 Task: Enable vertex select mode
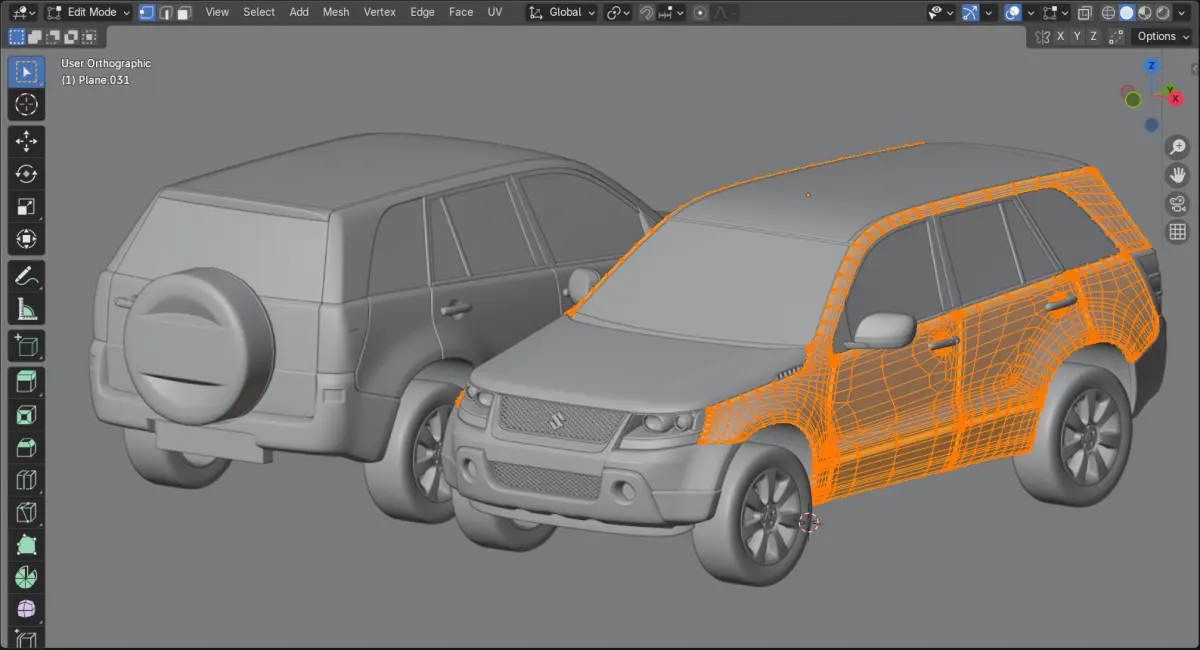[x=147, y=12]
